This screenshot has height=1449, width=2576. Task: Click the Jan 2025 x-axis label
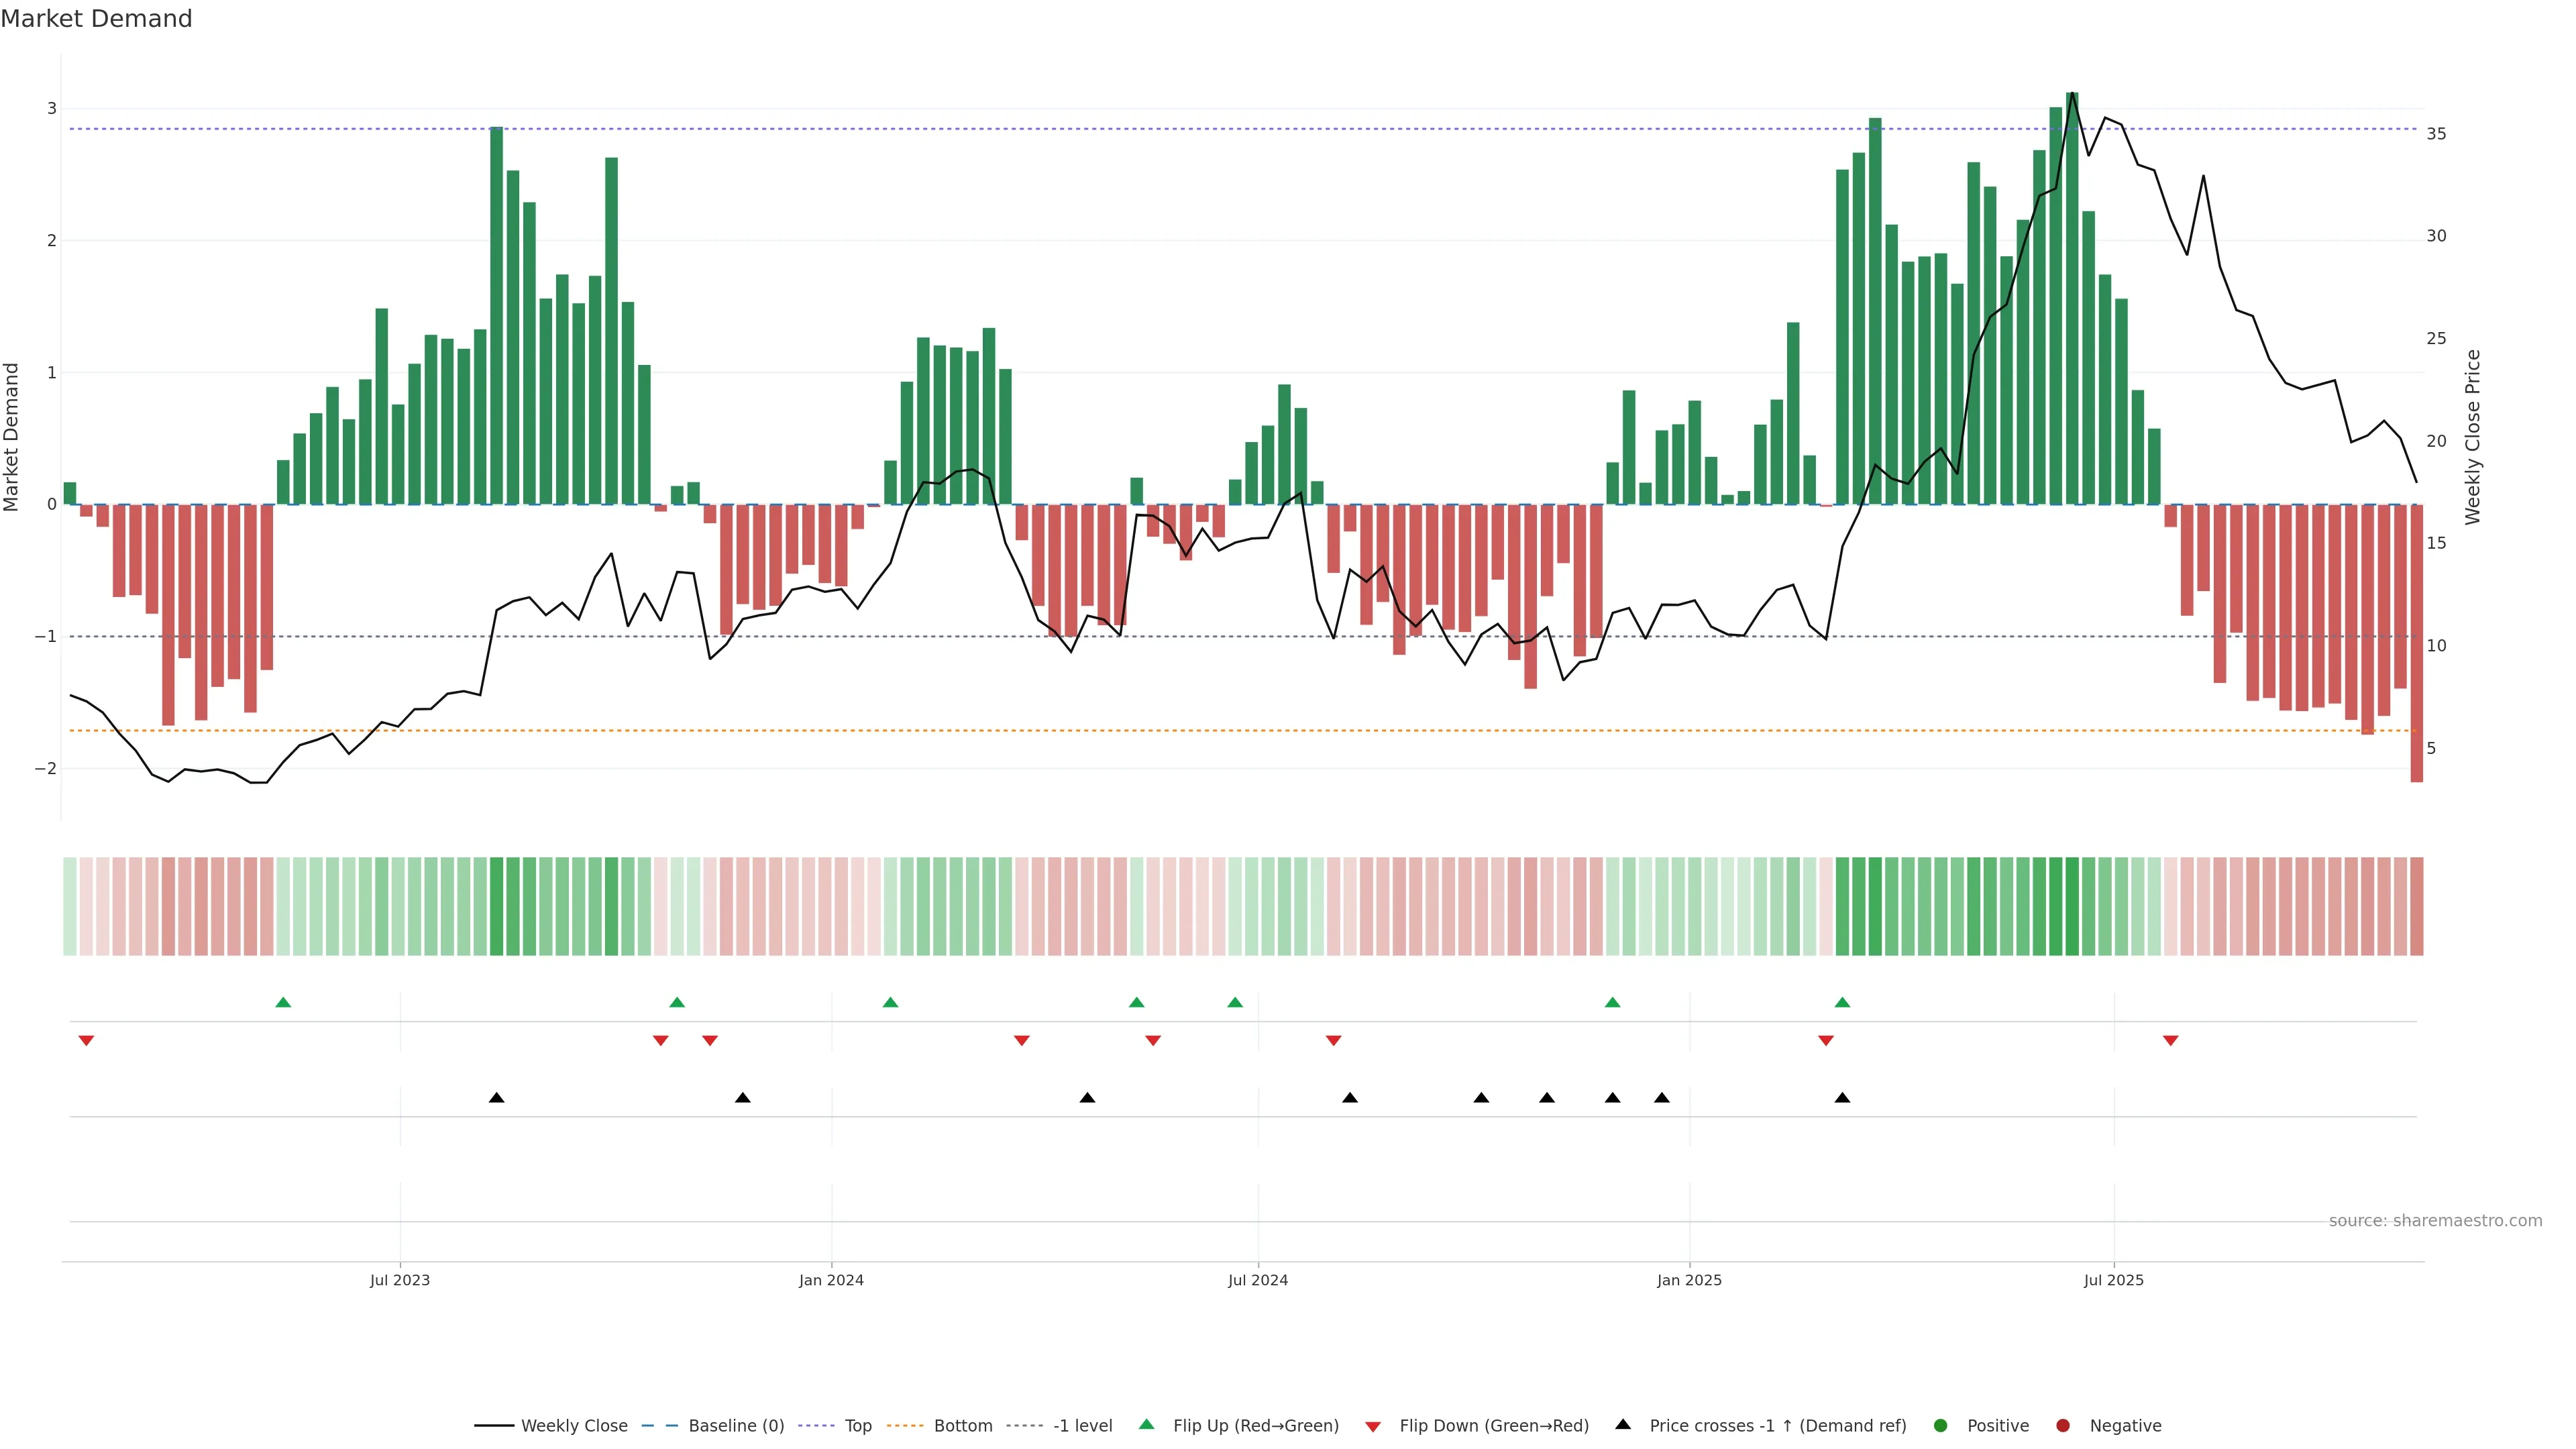(x=1689, y=1281)
